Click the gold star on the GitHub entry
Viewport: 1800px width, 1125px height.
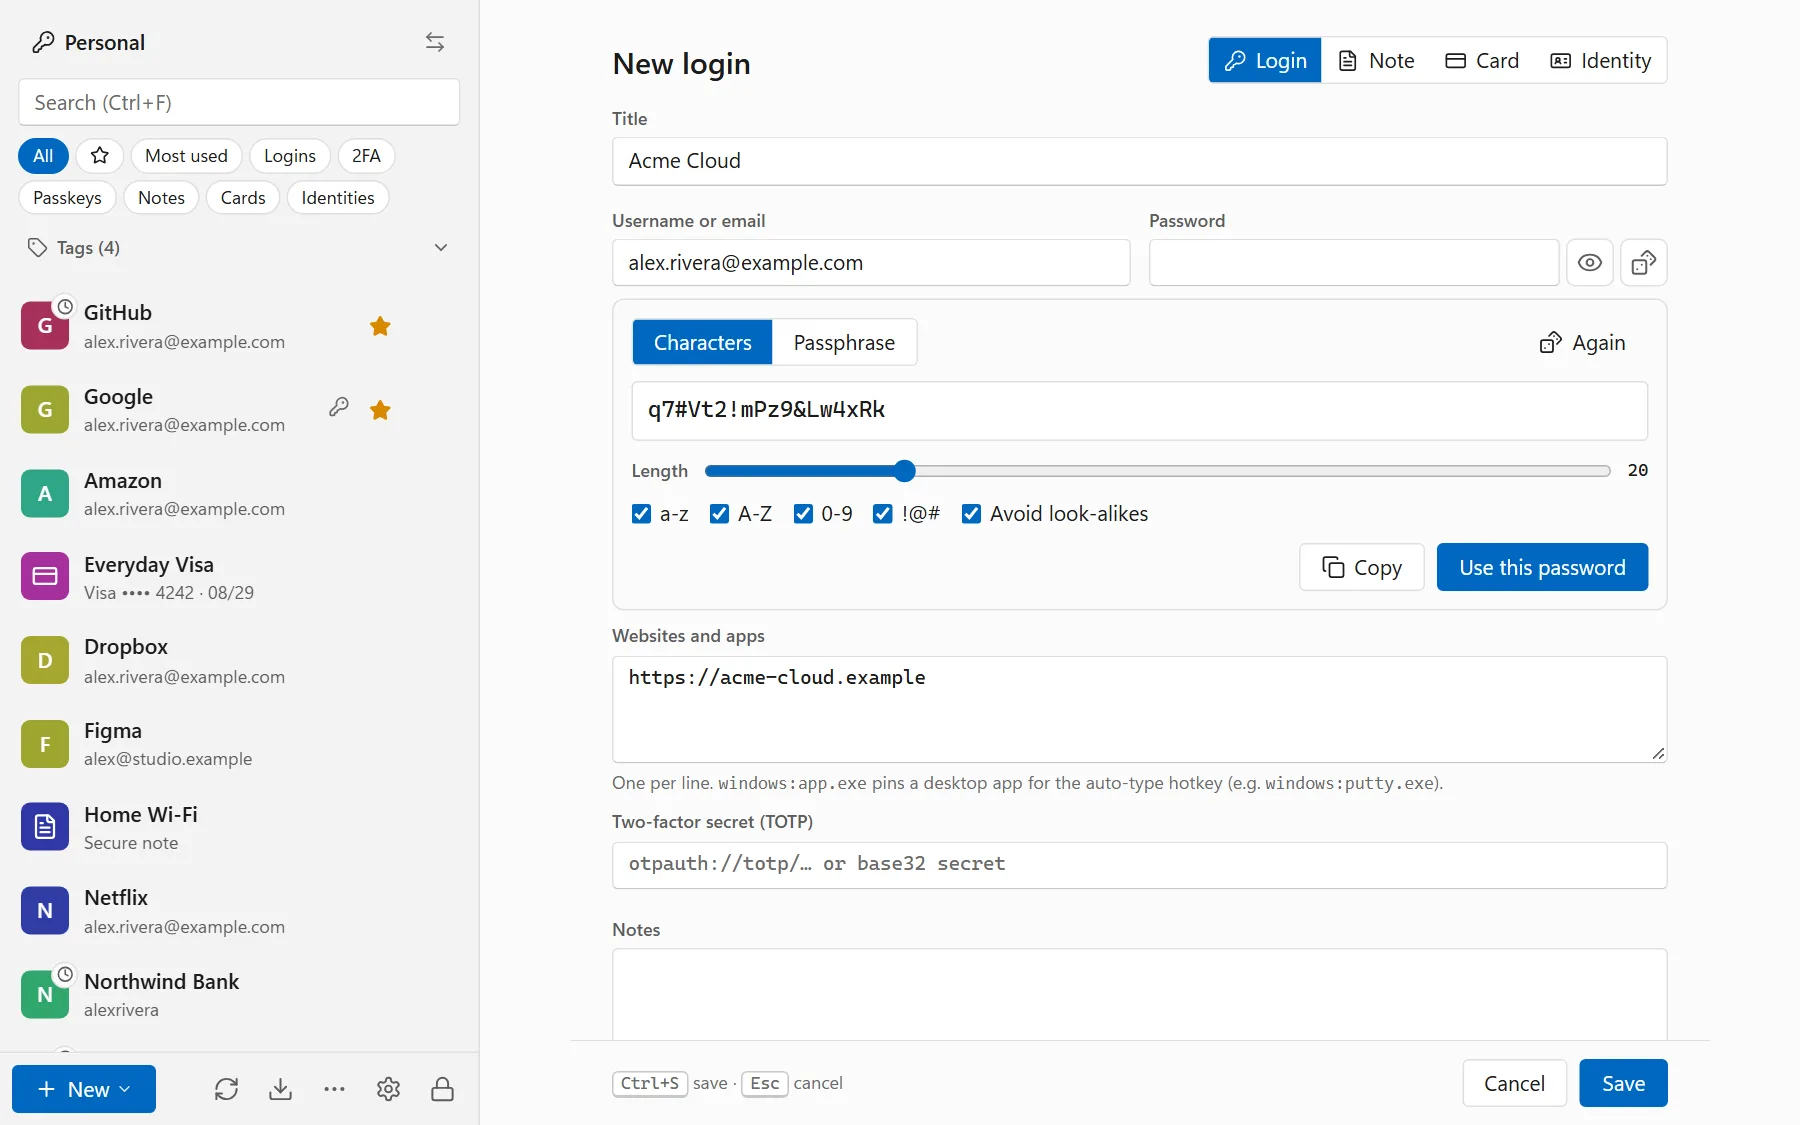380,326
